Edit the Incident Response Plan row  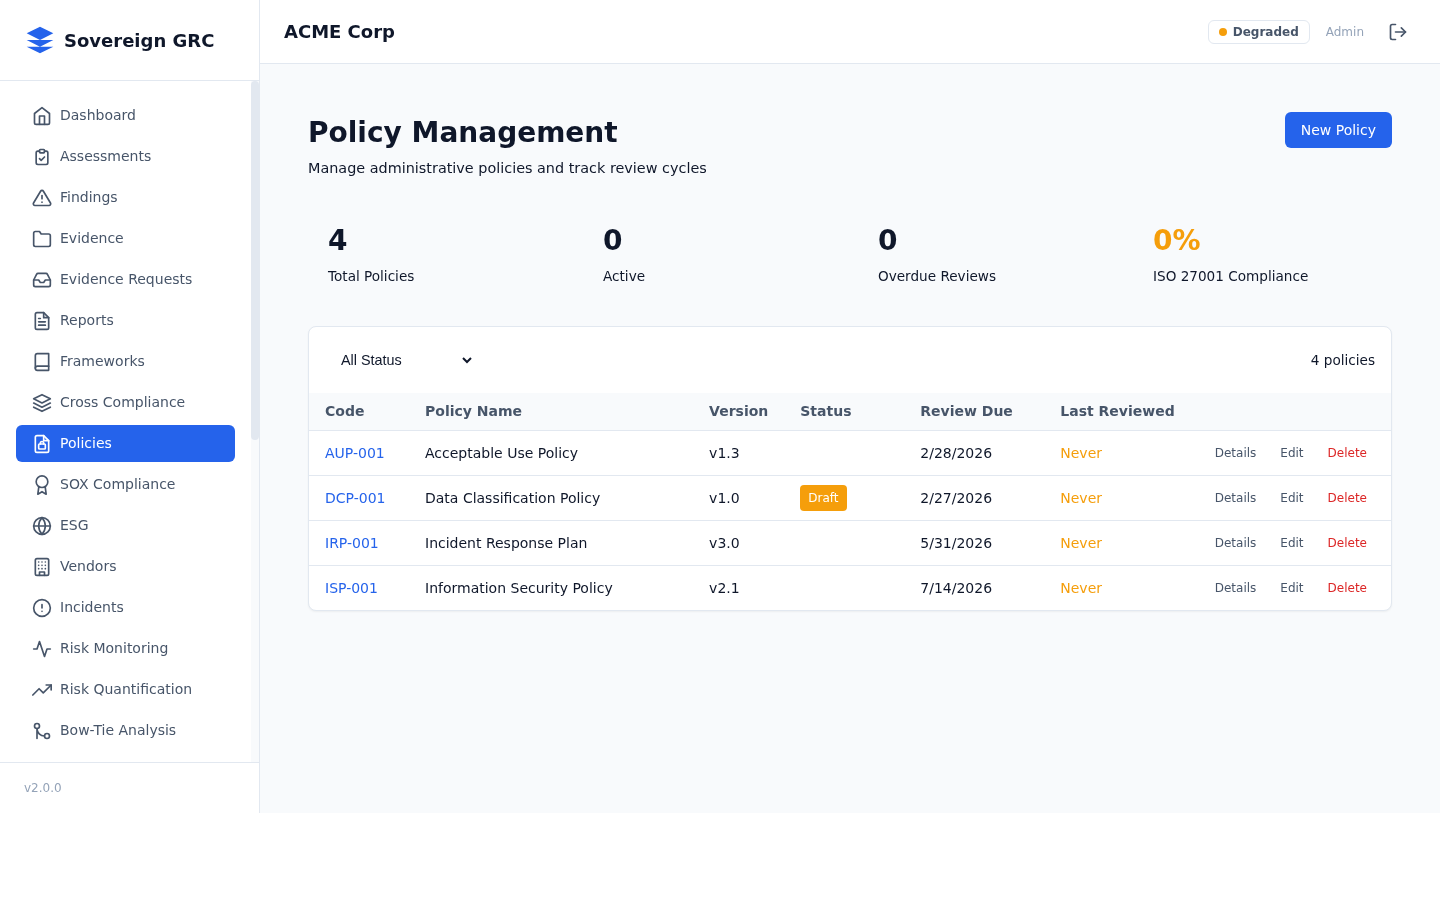(1291, 543)
